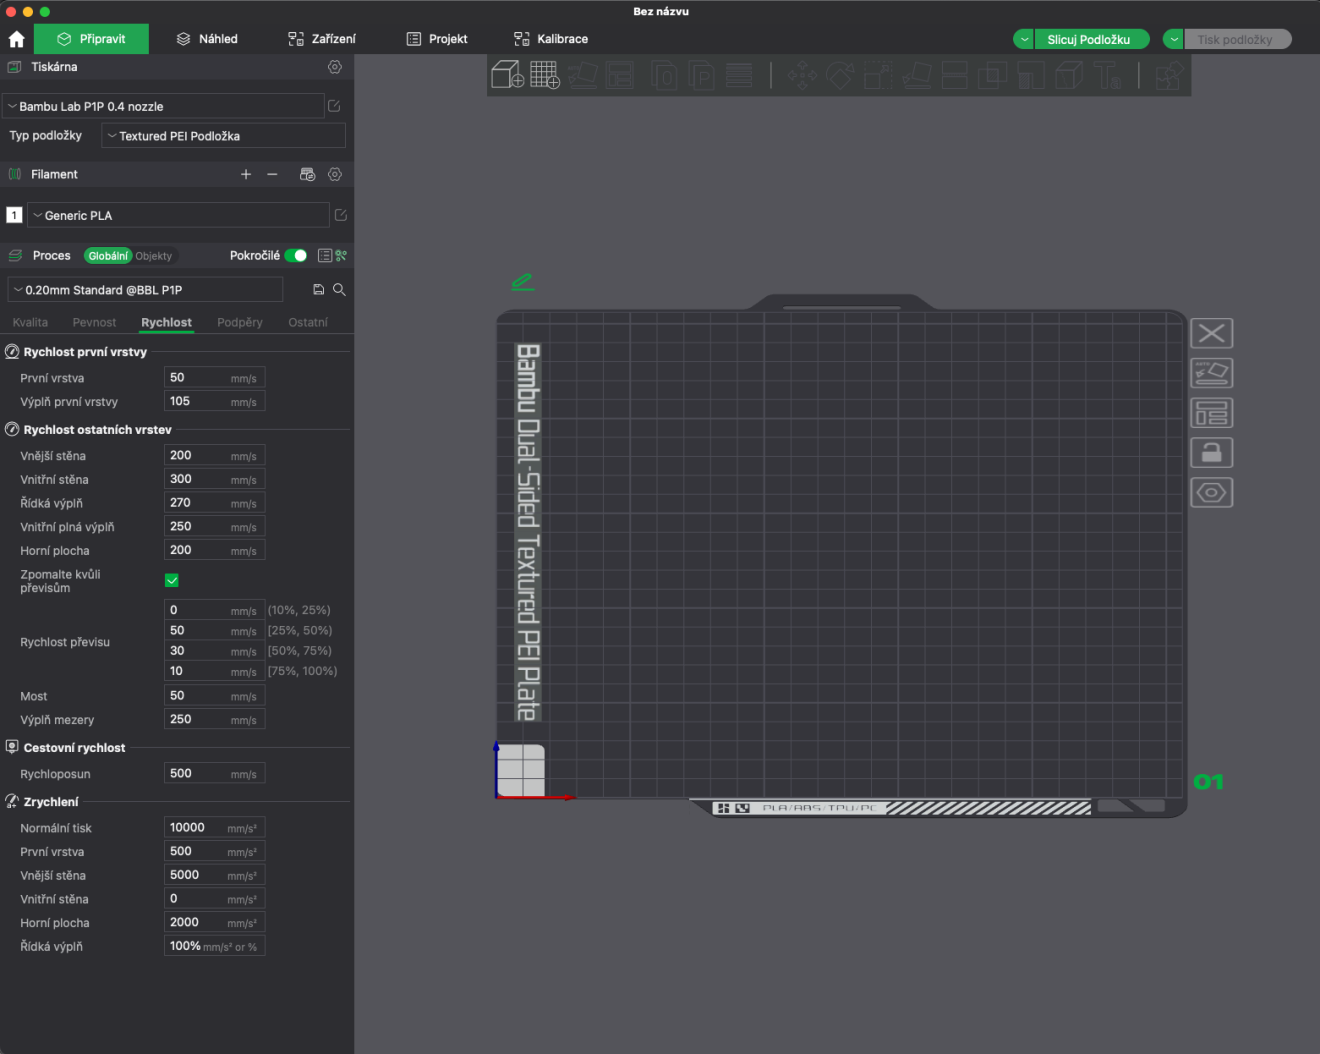
Task: Open the Textured PEI Podložka plate type dropdown
Action: 223,136
